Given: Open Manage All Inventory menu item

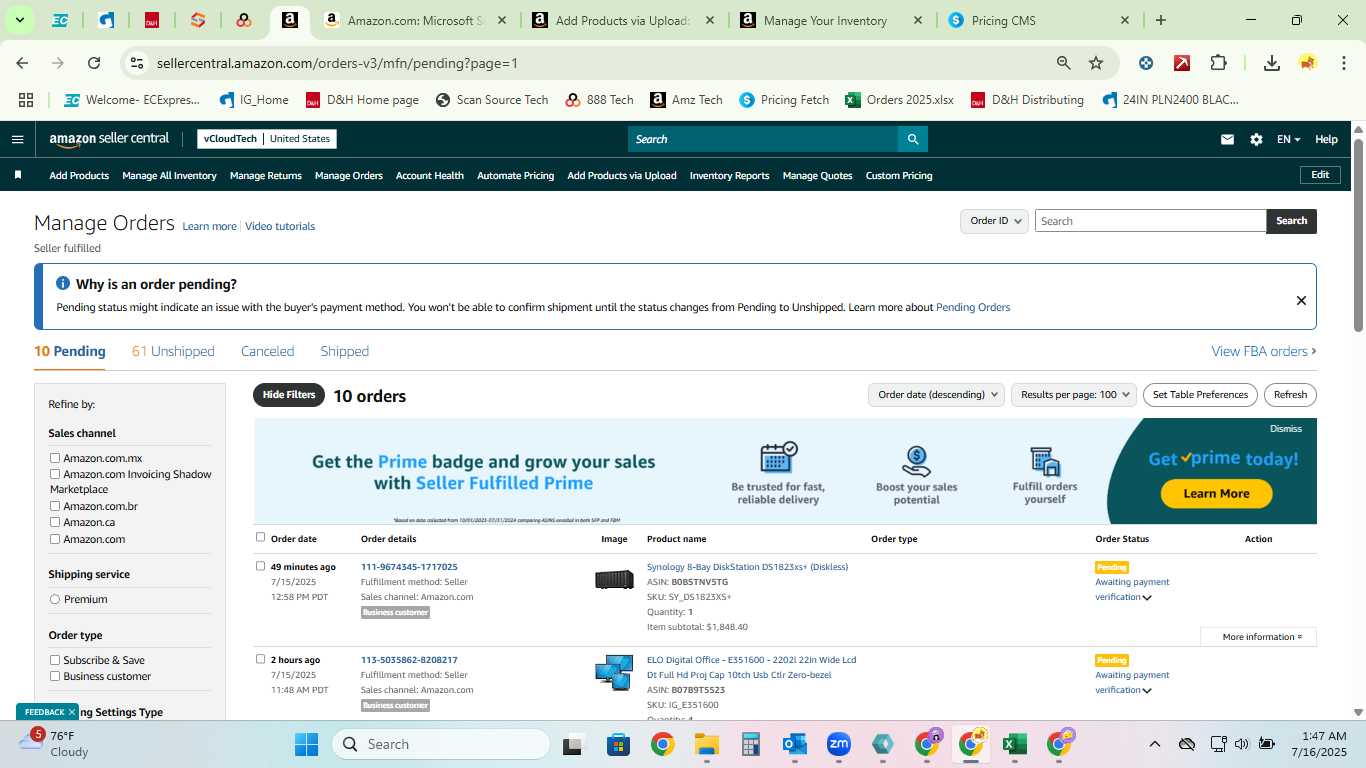Looking at the screenshot, I should coord(169,175).
